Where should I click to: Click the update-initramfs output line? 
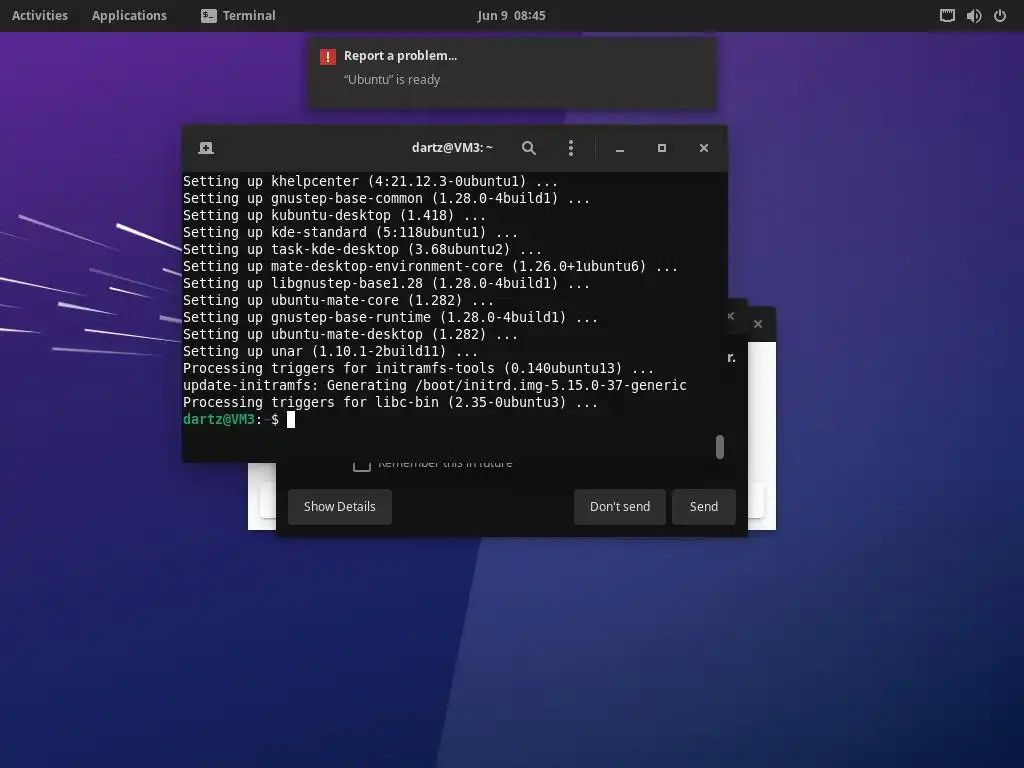tap(435, 385)
